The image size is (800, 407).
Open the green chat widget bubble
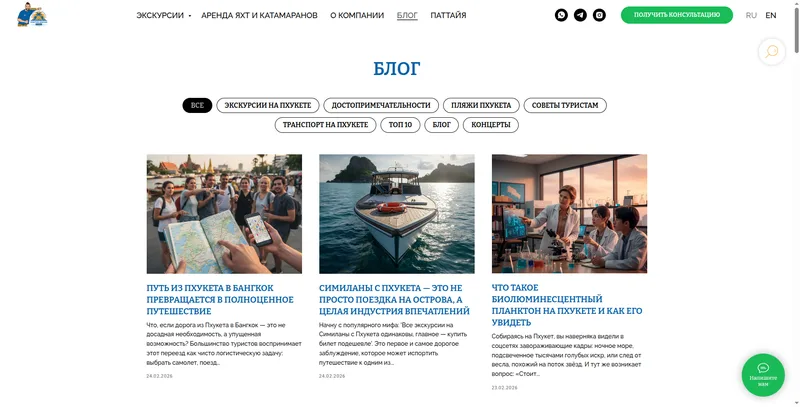click(x=763, y=375)
